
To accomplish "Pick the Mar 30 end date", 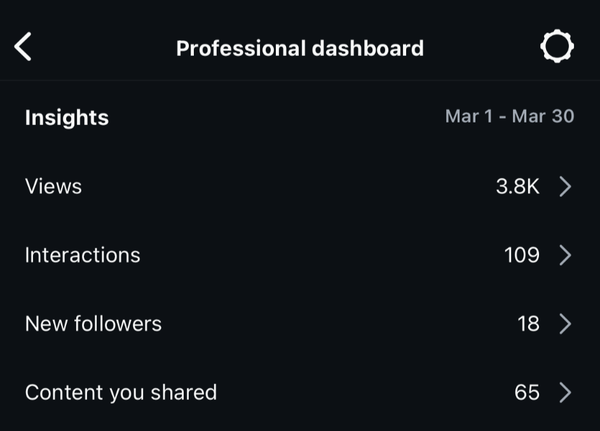I will (543, 116).
